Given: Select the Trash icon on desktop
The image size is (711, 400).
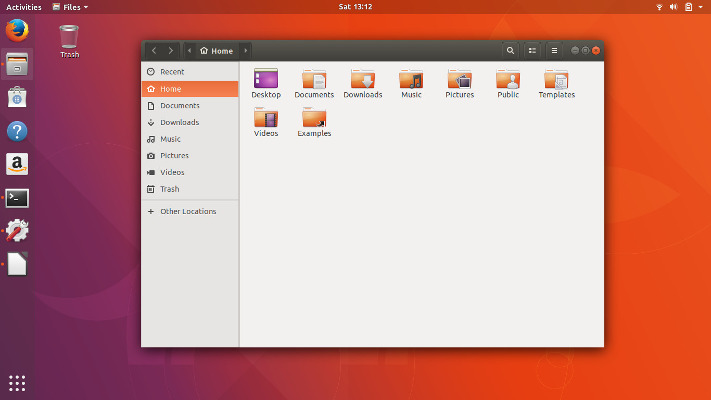Looking at the screenshot, I should coord(69,41).
